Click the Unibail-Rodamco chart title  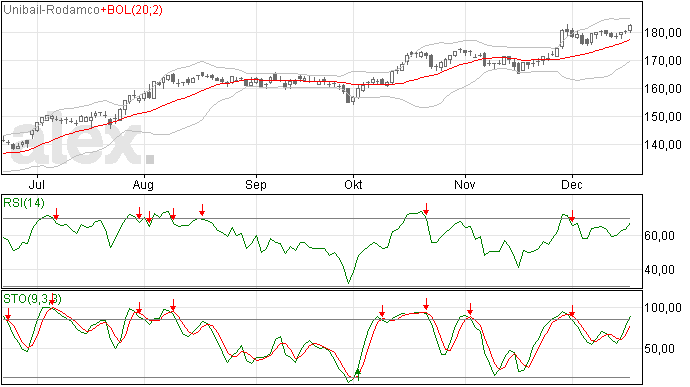tap(51, 10)
